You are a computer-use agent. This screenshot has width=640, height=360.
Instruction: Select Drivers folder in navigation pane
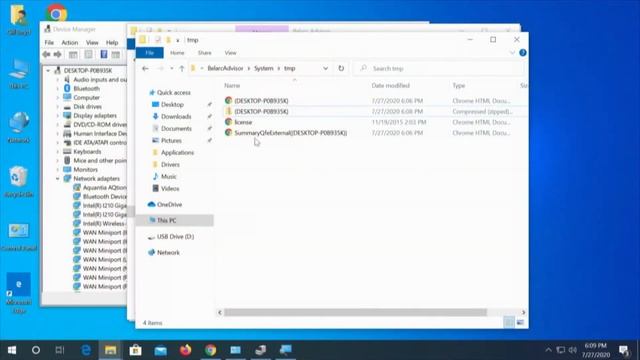click(x=170, y=164)
